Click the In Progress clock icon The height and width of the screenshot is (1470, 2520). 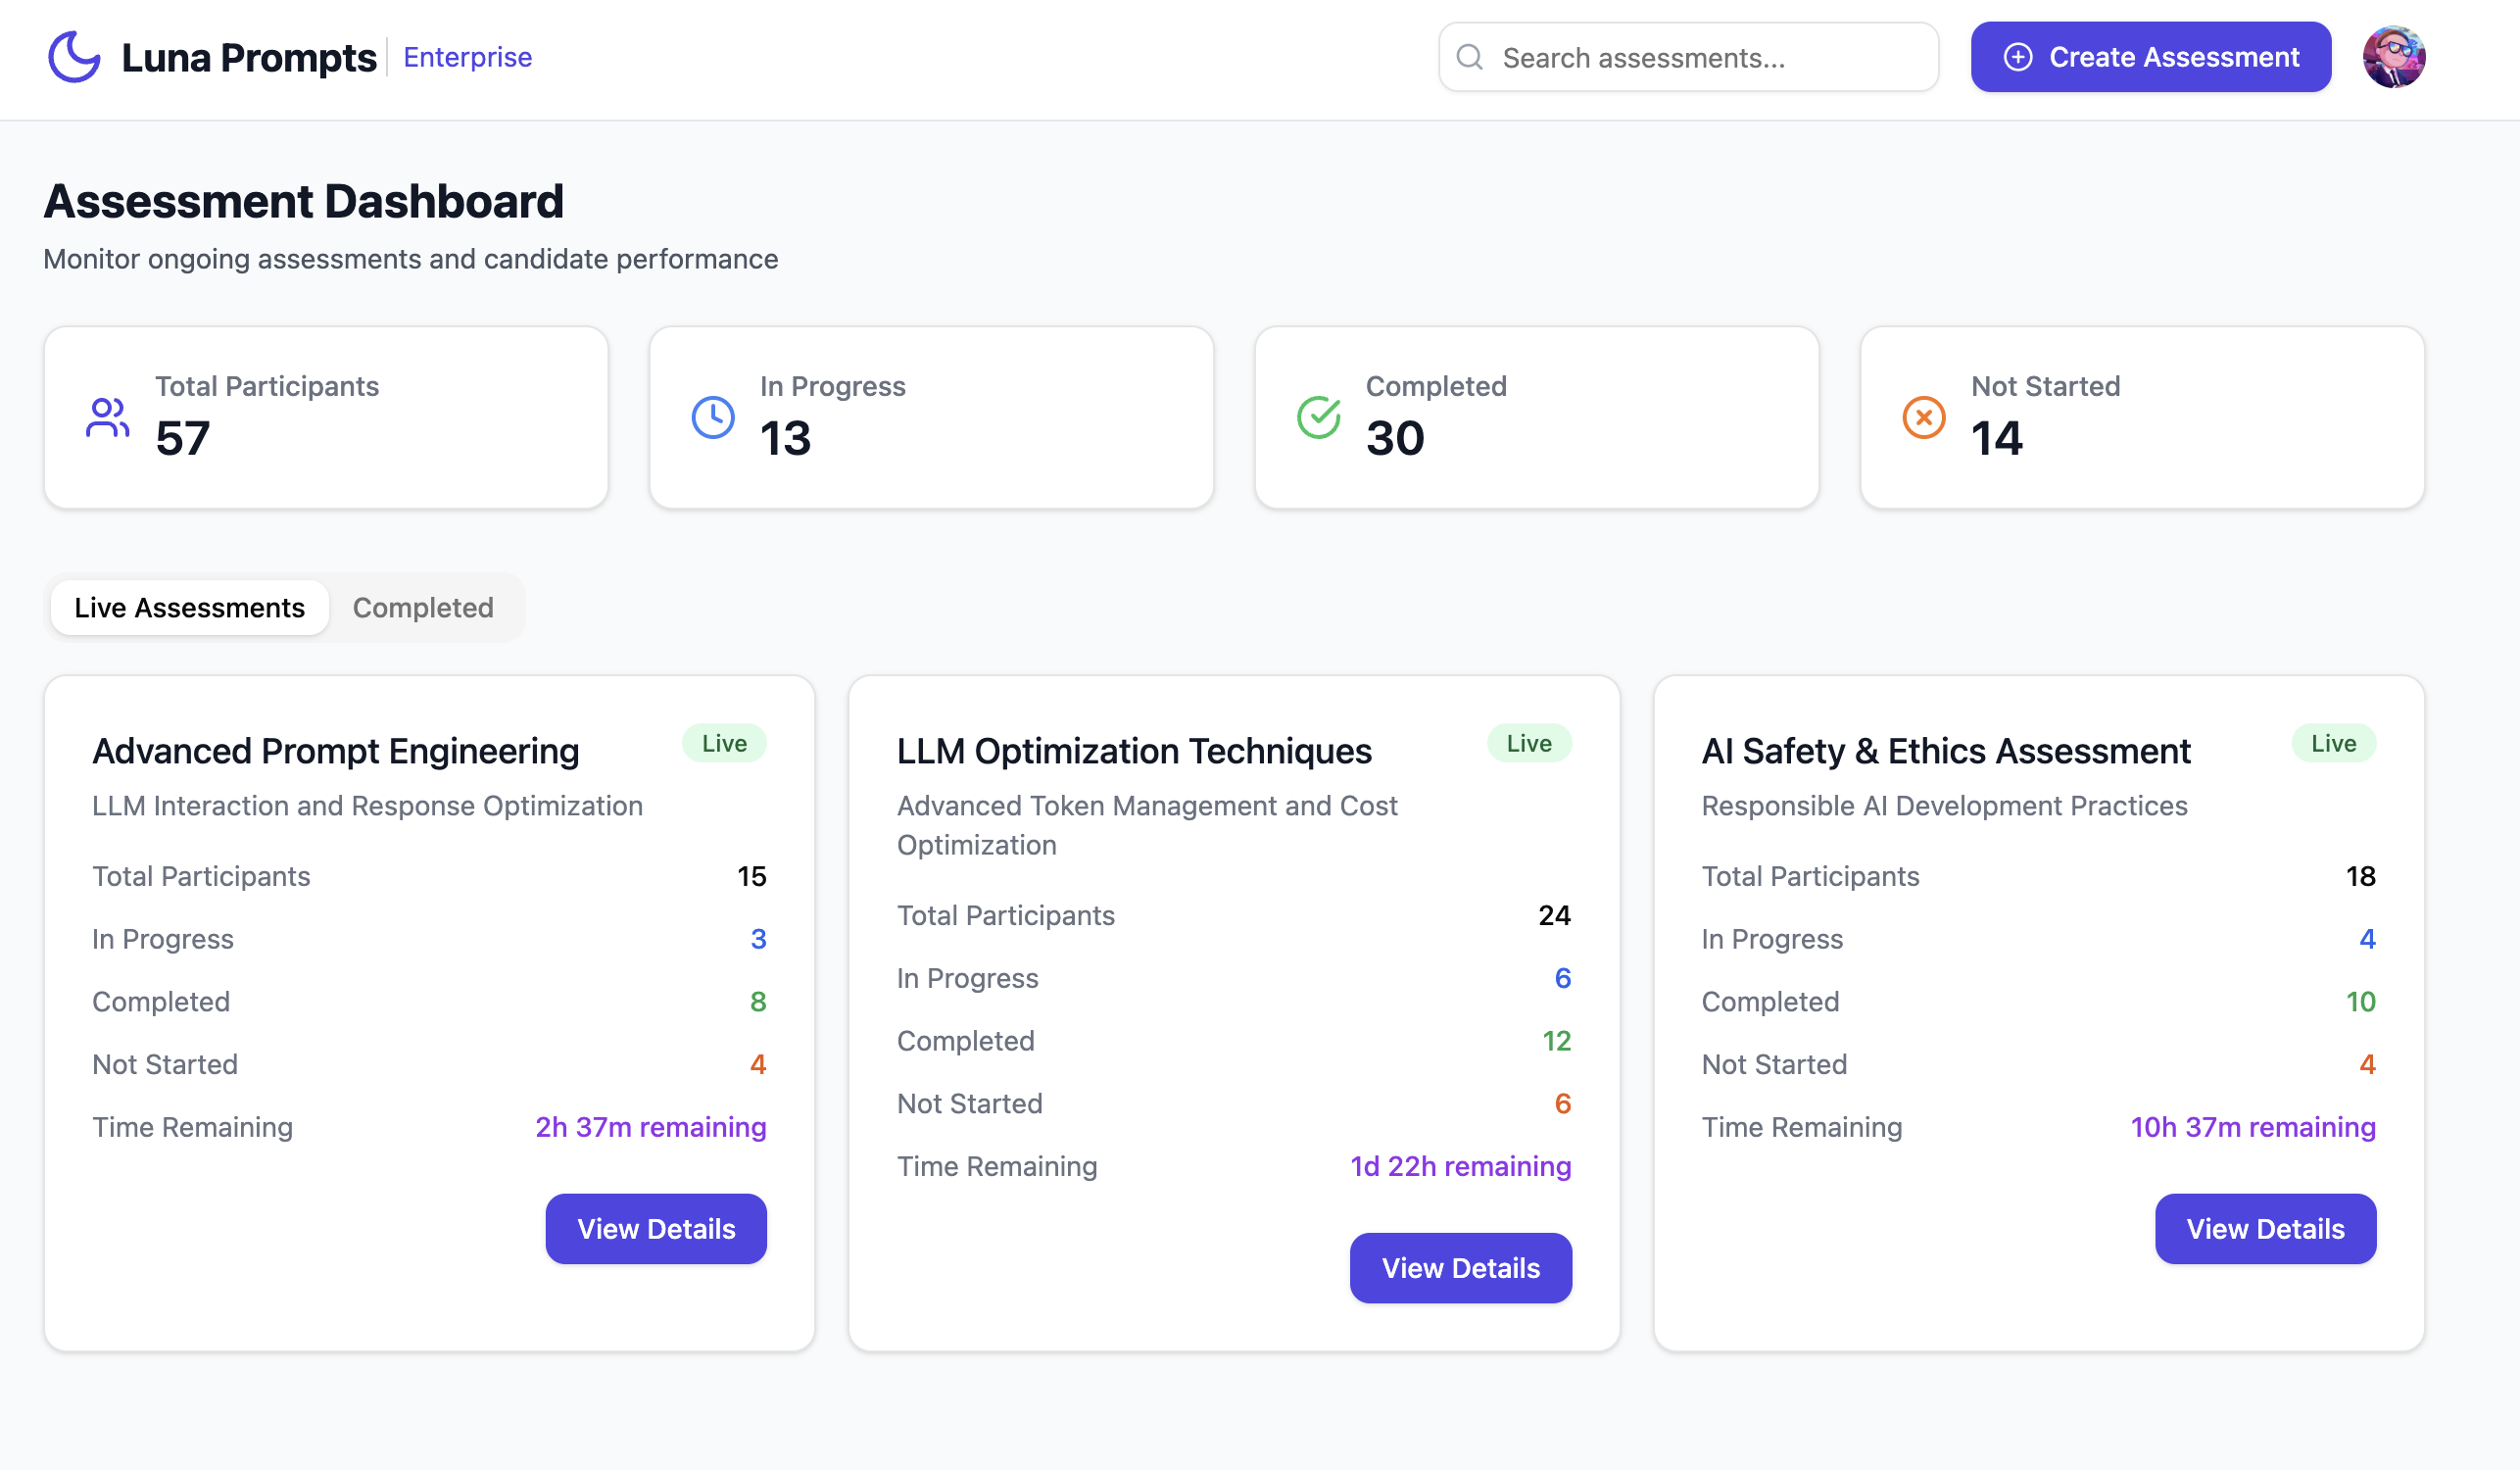[713, 417]
